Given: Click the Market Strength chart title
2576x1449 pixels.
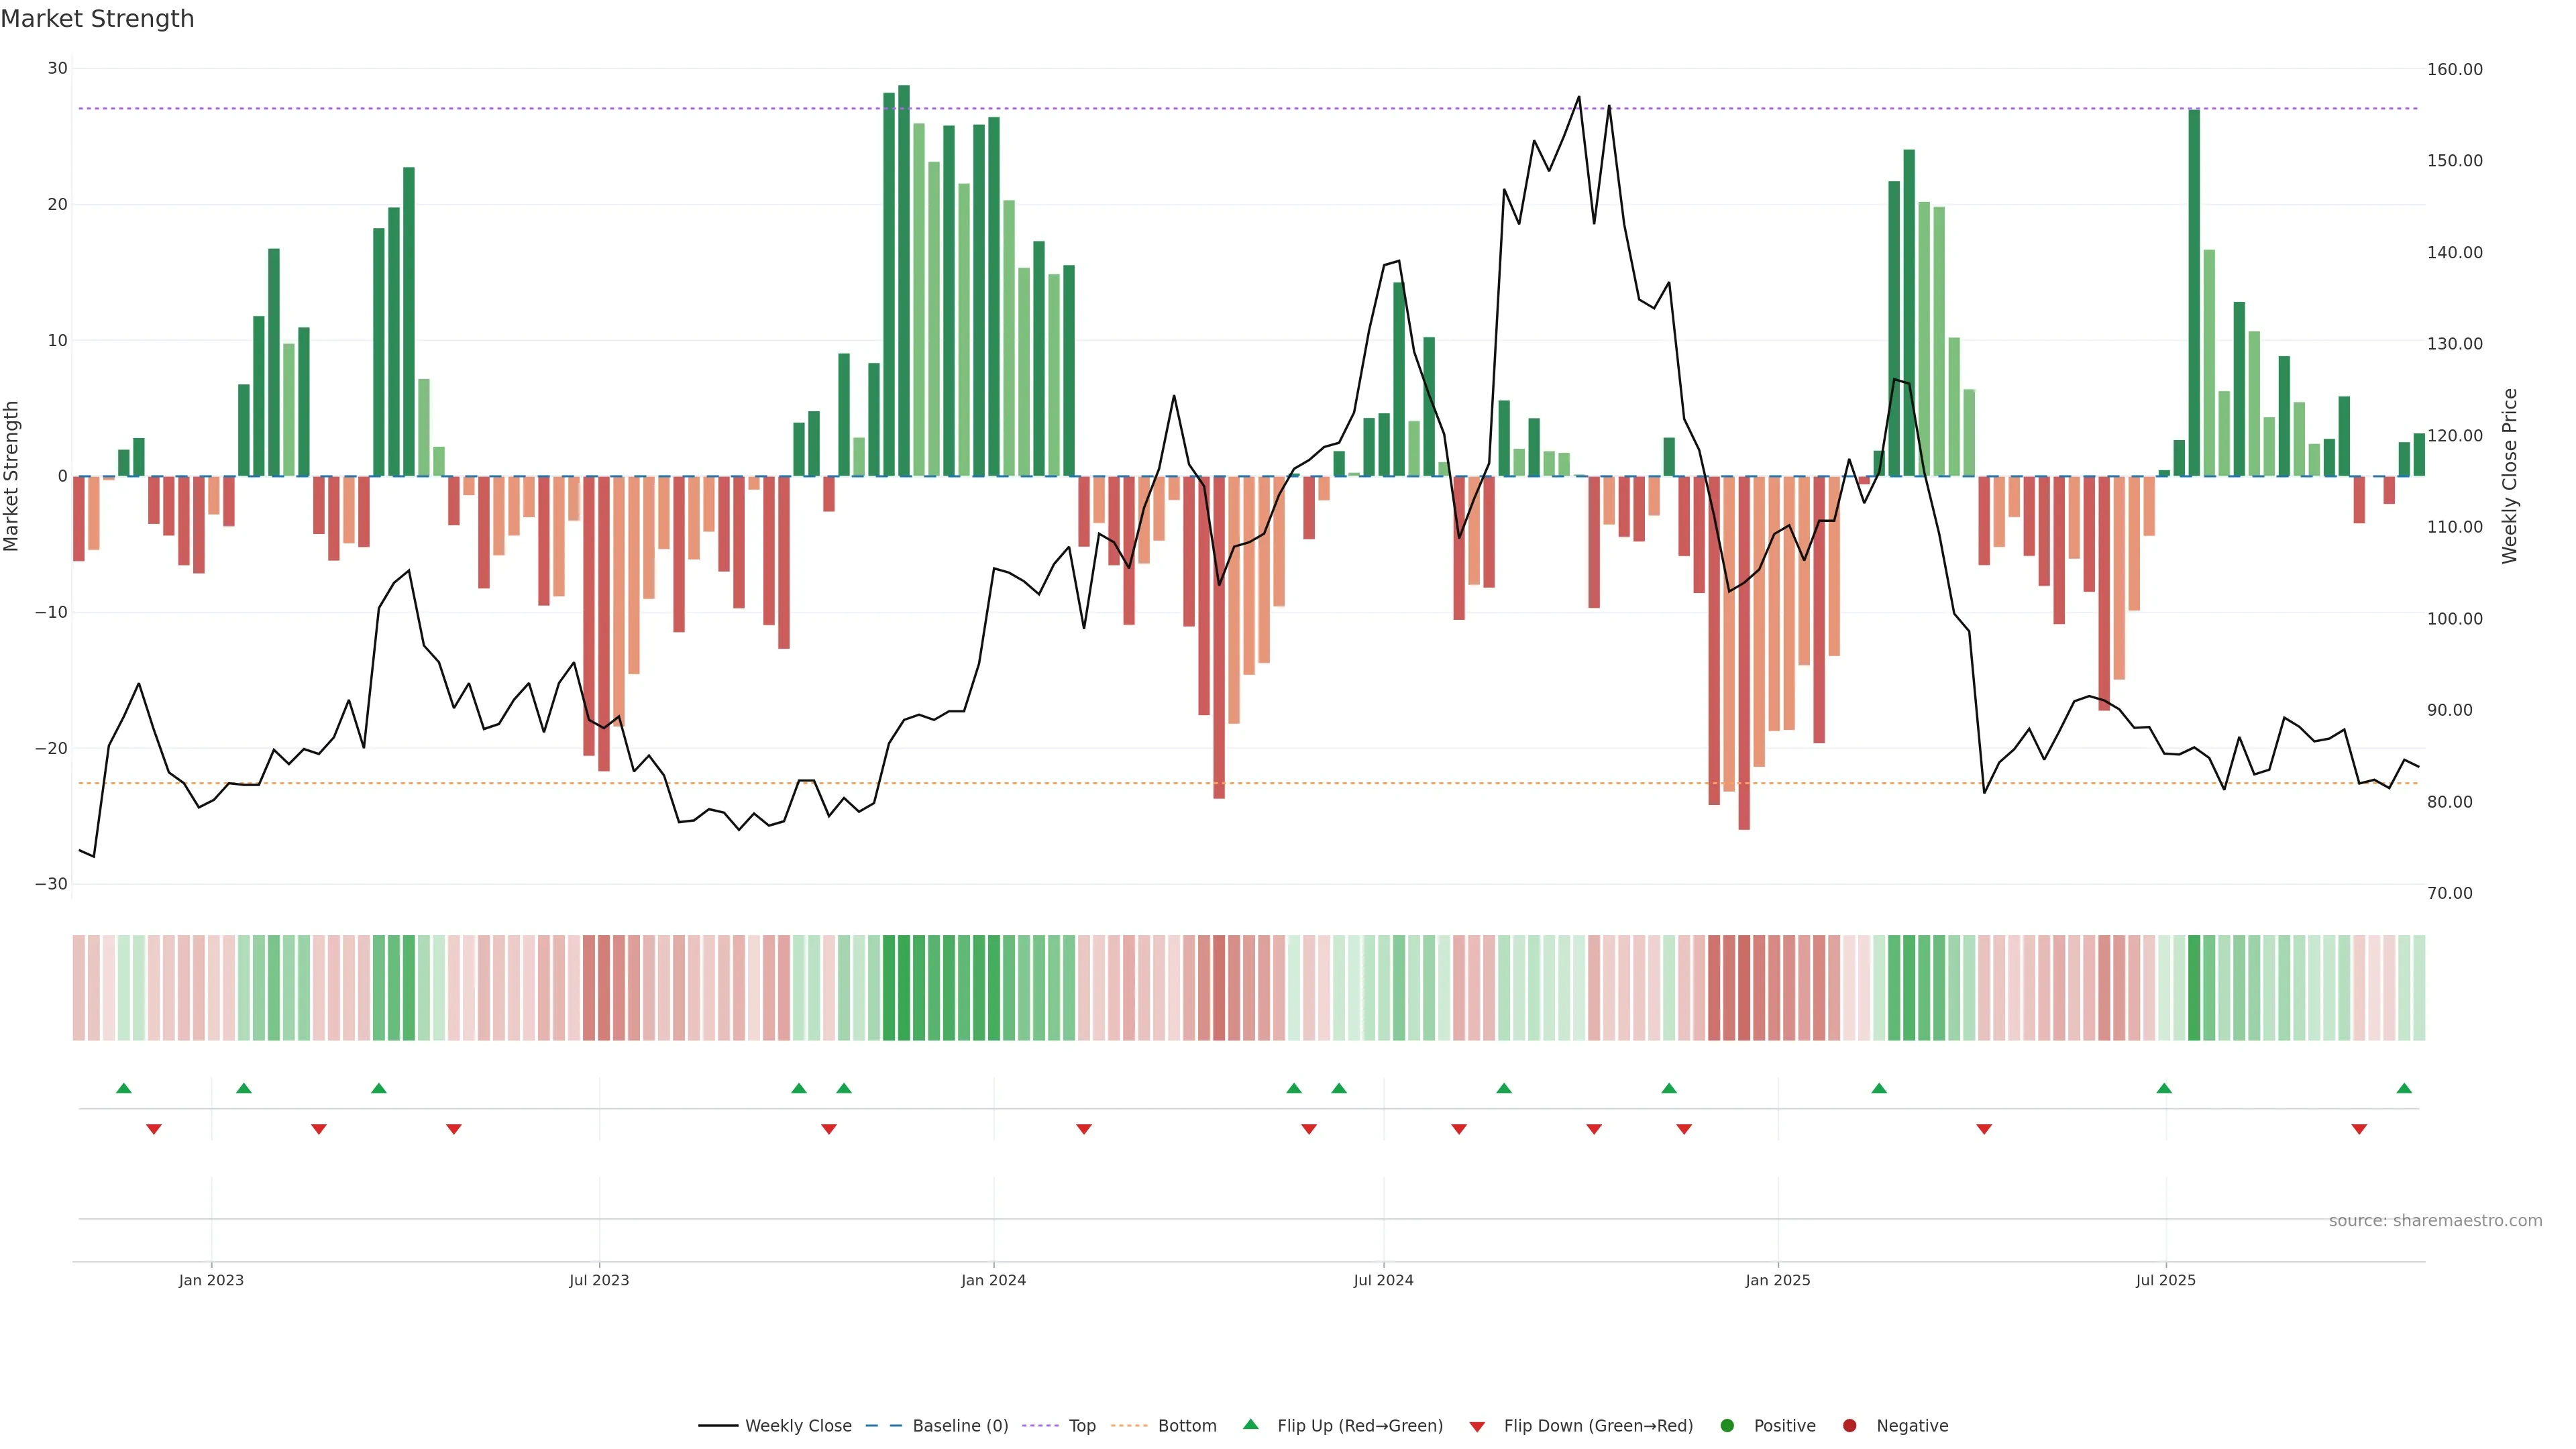Looking at the screenshot, I should tap(97, 19).
